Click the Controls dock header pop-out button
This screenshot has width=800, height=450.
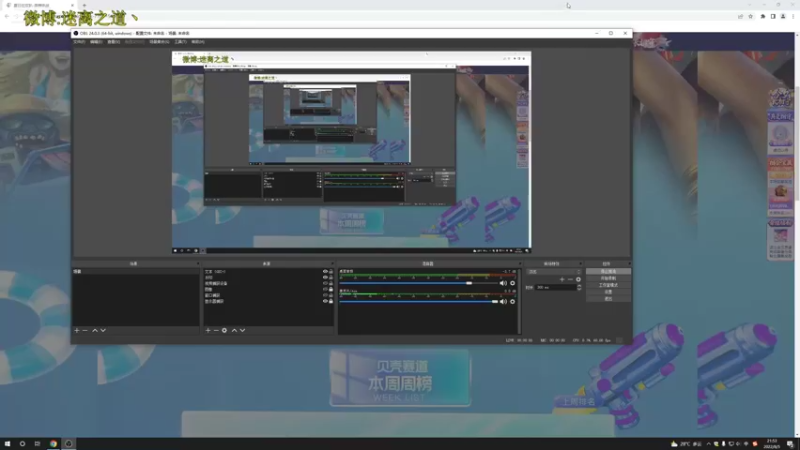pyautogui.click(x=629, y=264)
